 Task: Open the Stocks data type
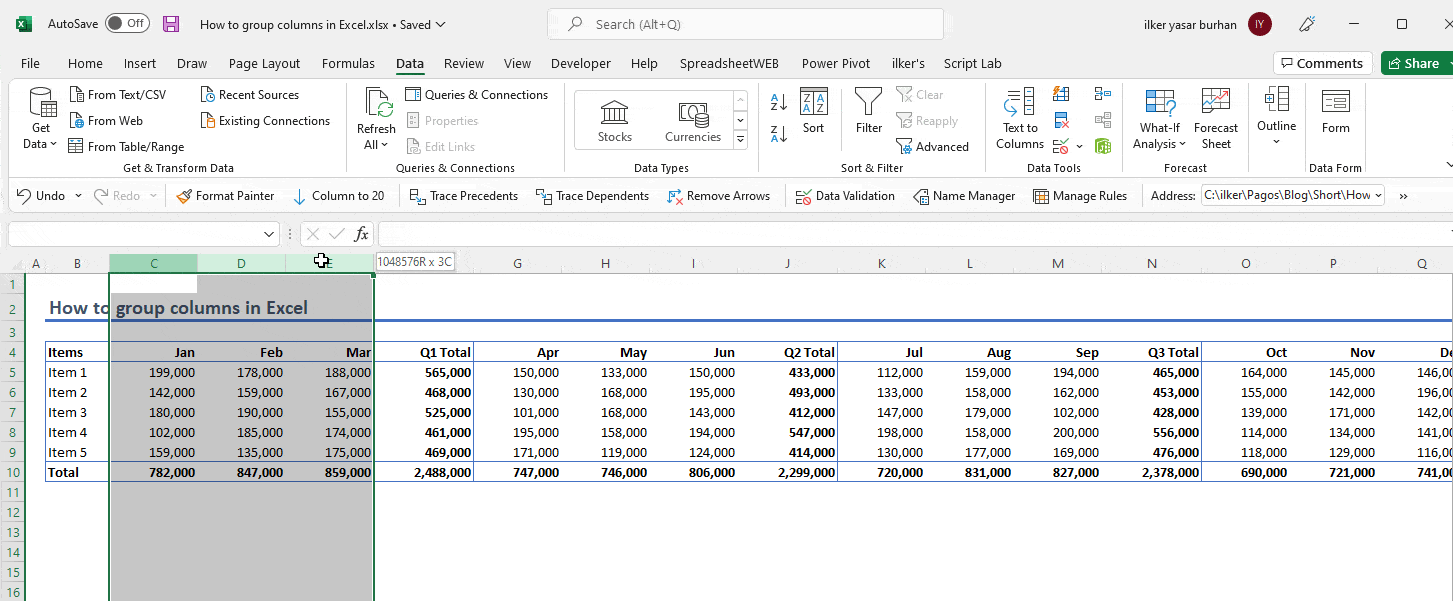(x=613, y=118)
